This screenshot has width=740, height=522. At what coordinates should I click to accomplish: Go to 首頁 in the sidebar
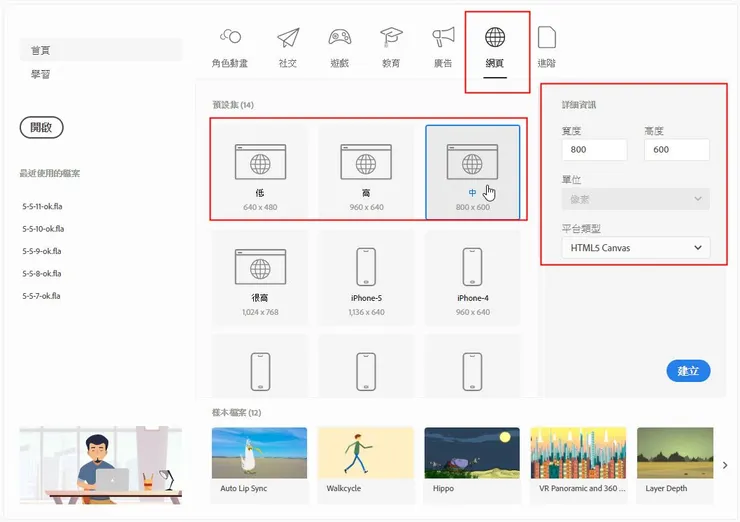[101, 50]
